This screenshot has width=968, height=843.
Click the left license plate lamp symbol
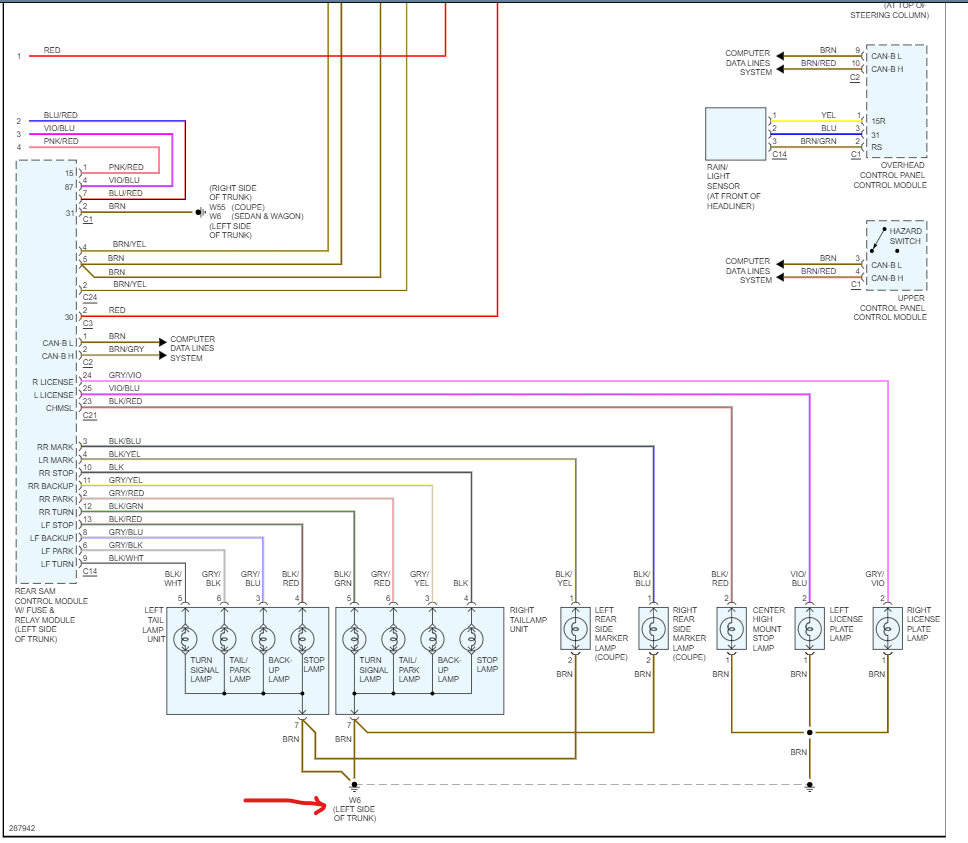(x=809, y=629)
